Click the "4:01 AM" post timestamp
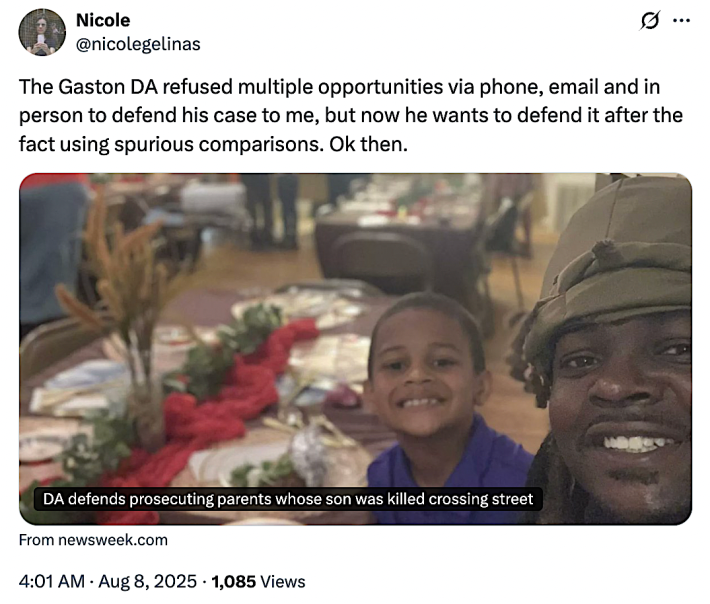Viewport: 710px width, 604px height. 51,581
